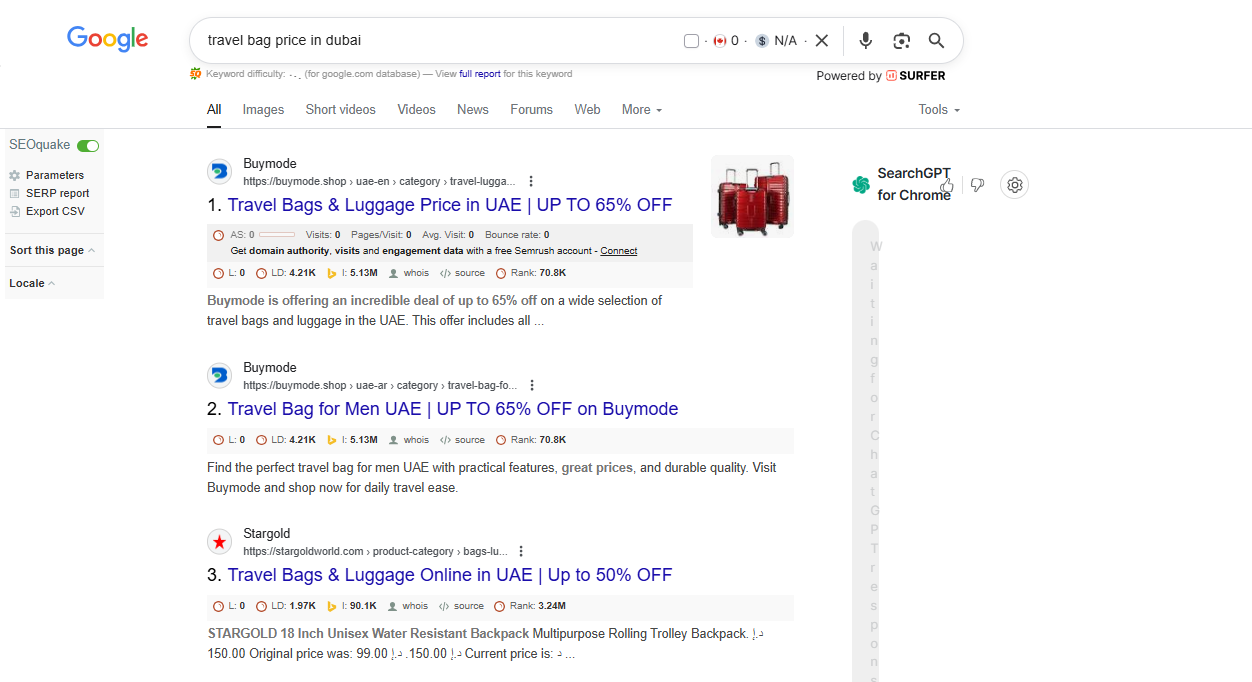1252x682 pixels.
Task: Click the buymode.shop uae-ar URL breadcrumb
Action: click(380, 386)
